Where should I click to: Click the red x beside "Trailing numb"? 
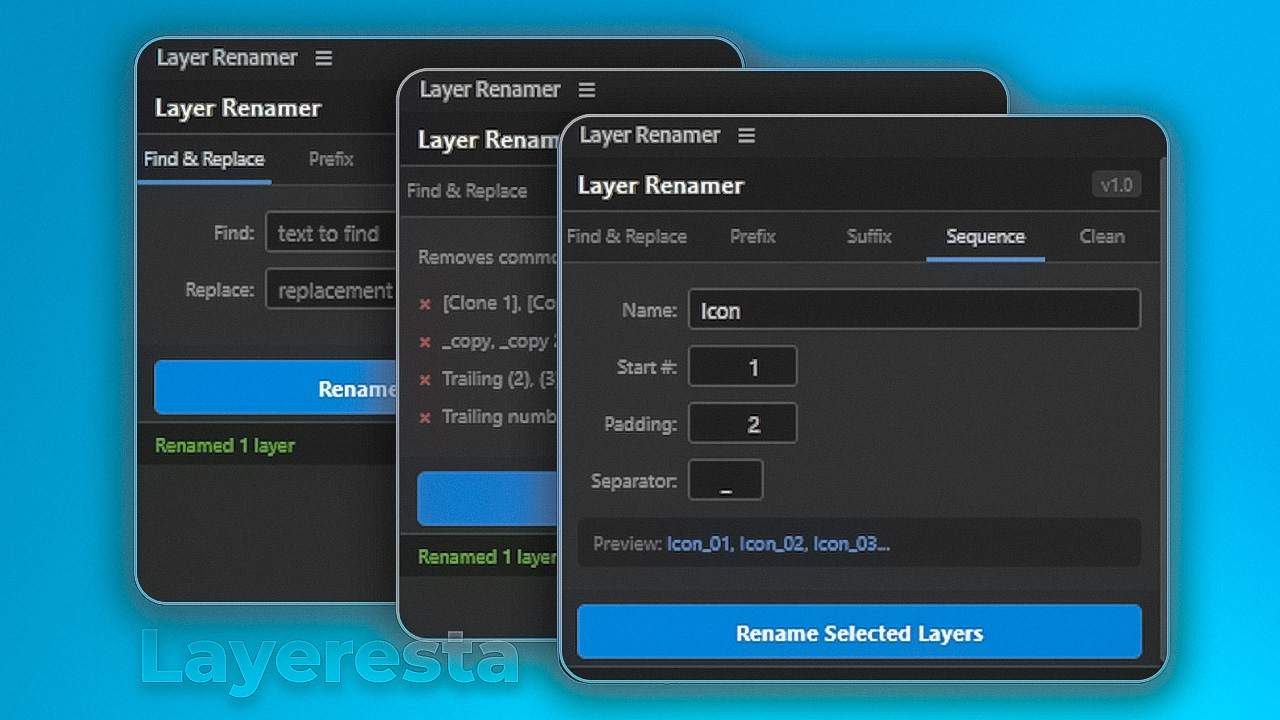tap(425, 418)
